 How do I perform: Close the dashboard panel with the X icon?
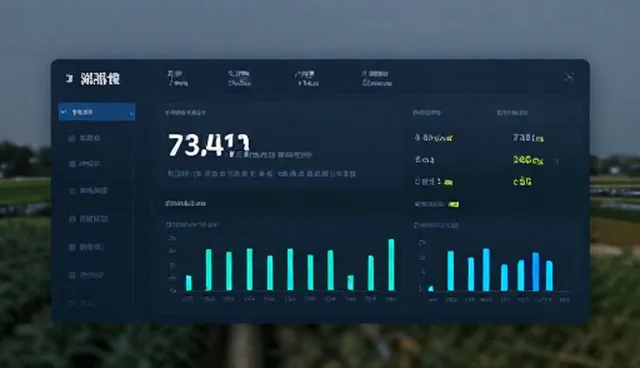pyautogui.click(x=569, y=77)
